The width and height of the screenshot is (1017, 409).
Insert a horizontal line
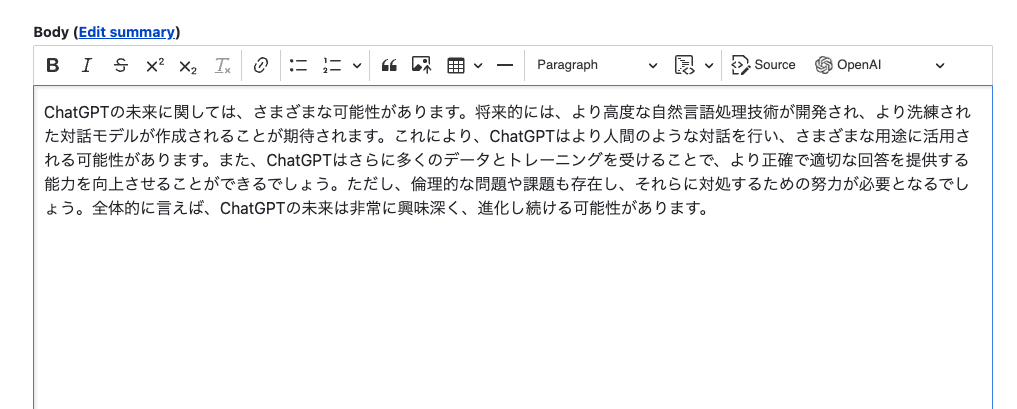[505, 65]
